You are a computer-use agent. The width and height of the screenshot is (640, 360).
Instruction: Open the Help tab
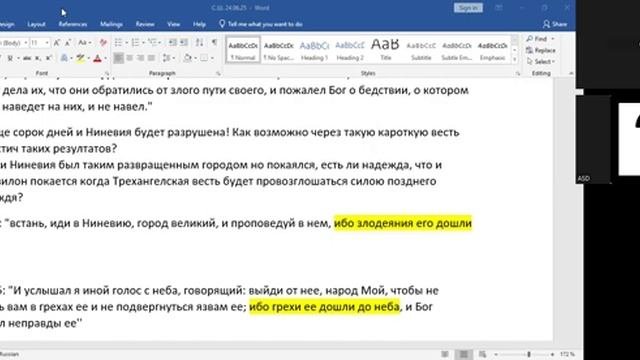199,24
